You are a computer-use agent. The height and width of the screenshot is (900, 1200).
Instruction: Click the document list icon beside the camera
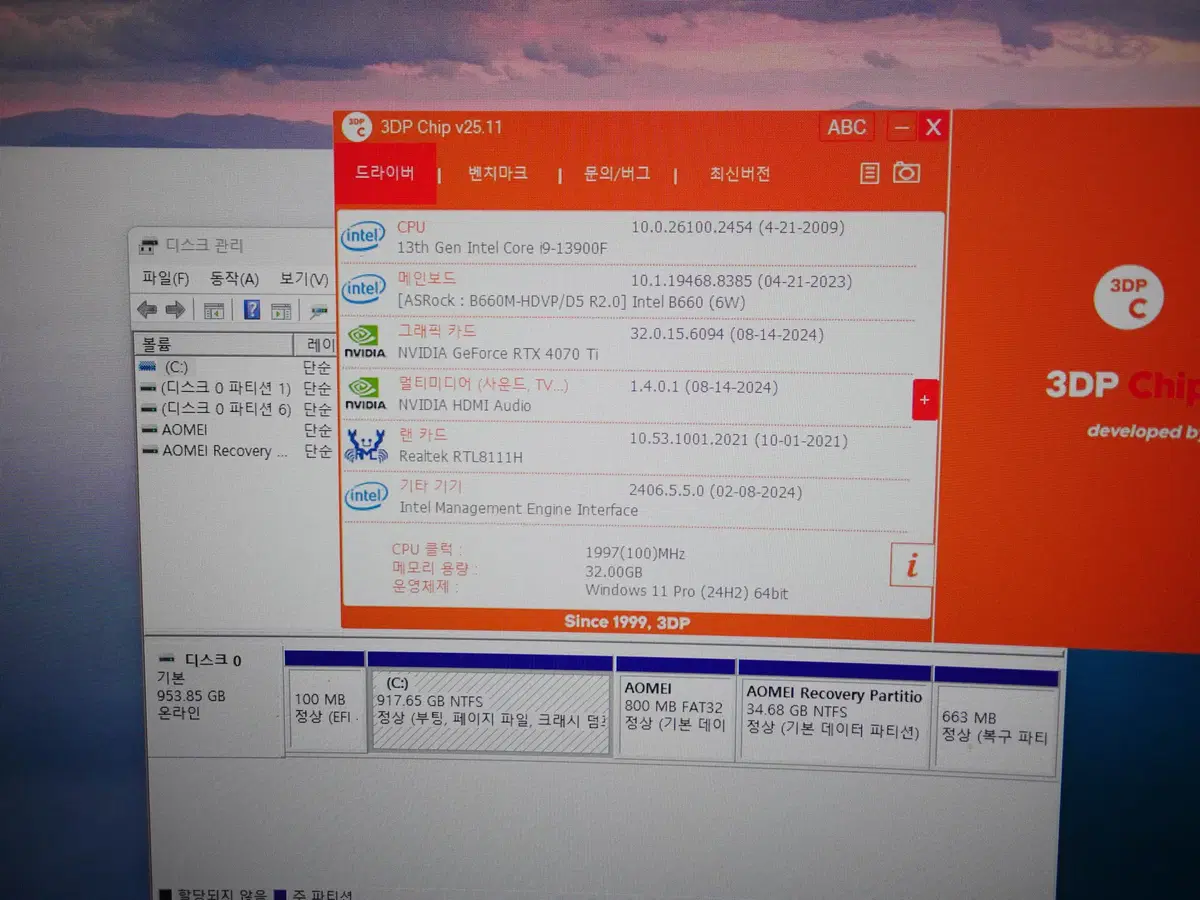point(870,173)
